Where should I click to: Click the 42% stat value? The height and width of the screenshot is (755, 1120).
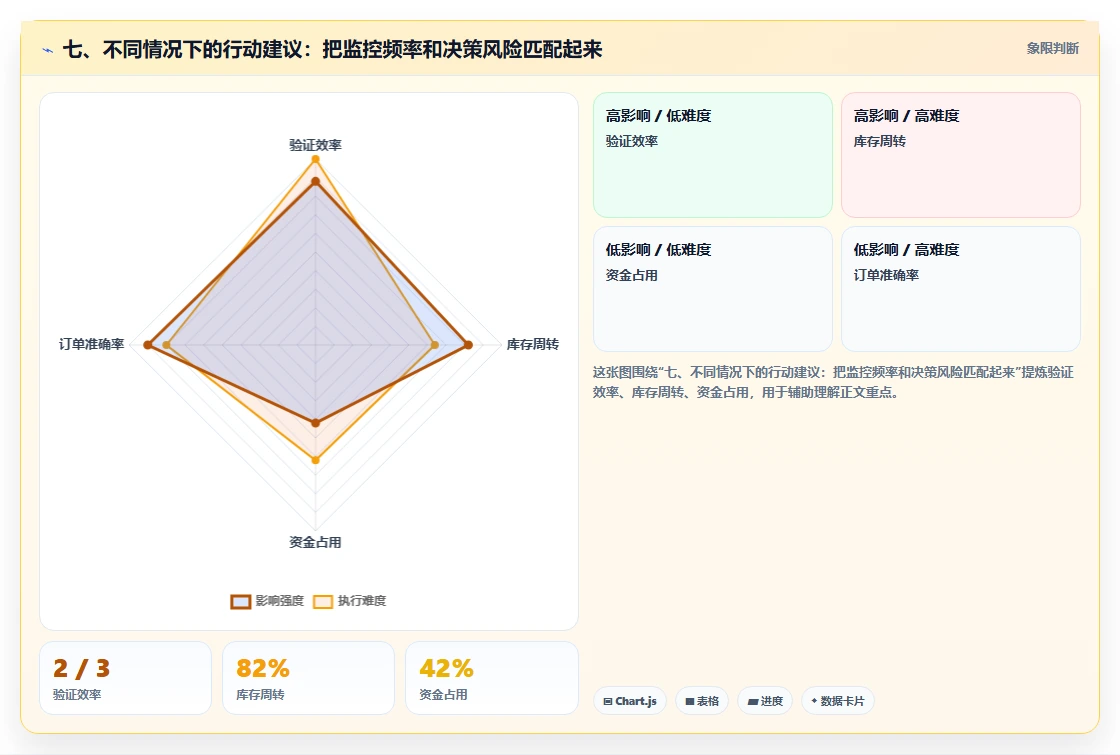(446, 669)
